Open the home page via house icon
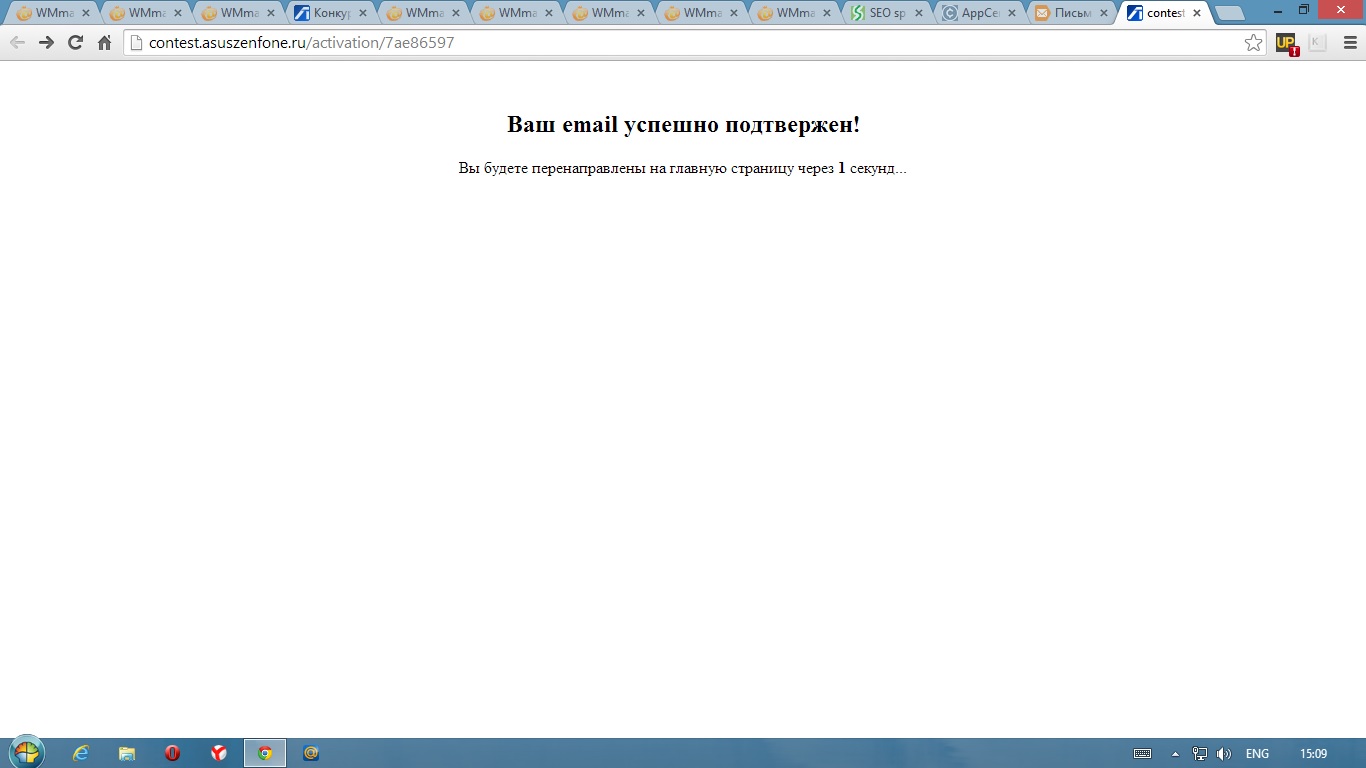The height and width of the screenshot is (768, 1366). tap(104, 43)
